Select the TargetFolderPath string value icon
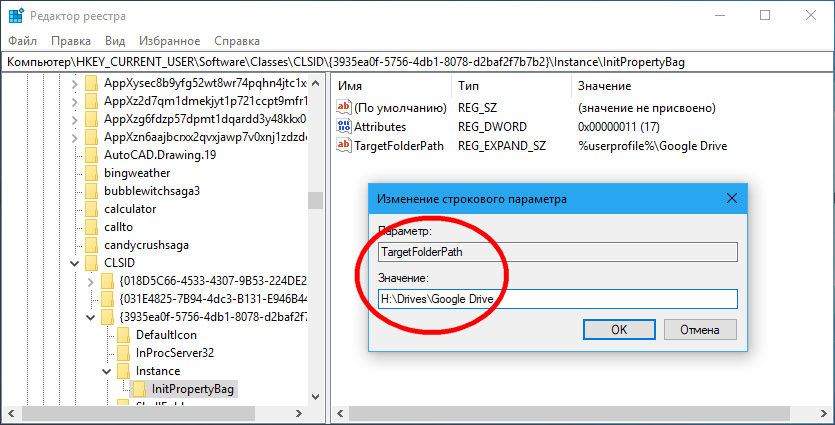The image size is (835, 425). coord(345,146)
